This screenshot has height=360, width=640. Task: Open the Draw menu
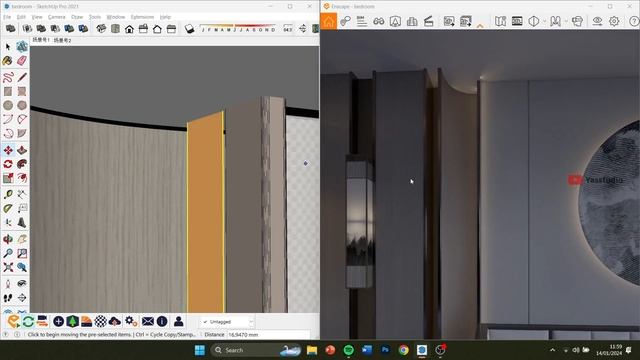pos(77,17)
